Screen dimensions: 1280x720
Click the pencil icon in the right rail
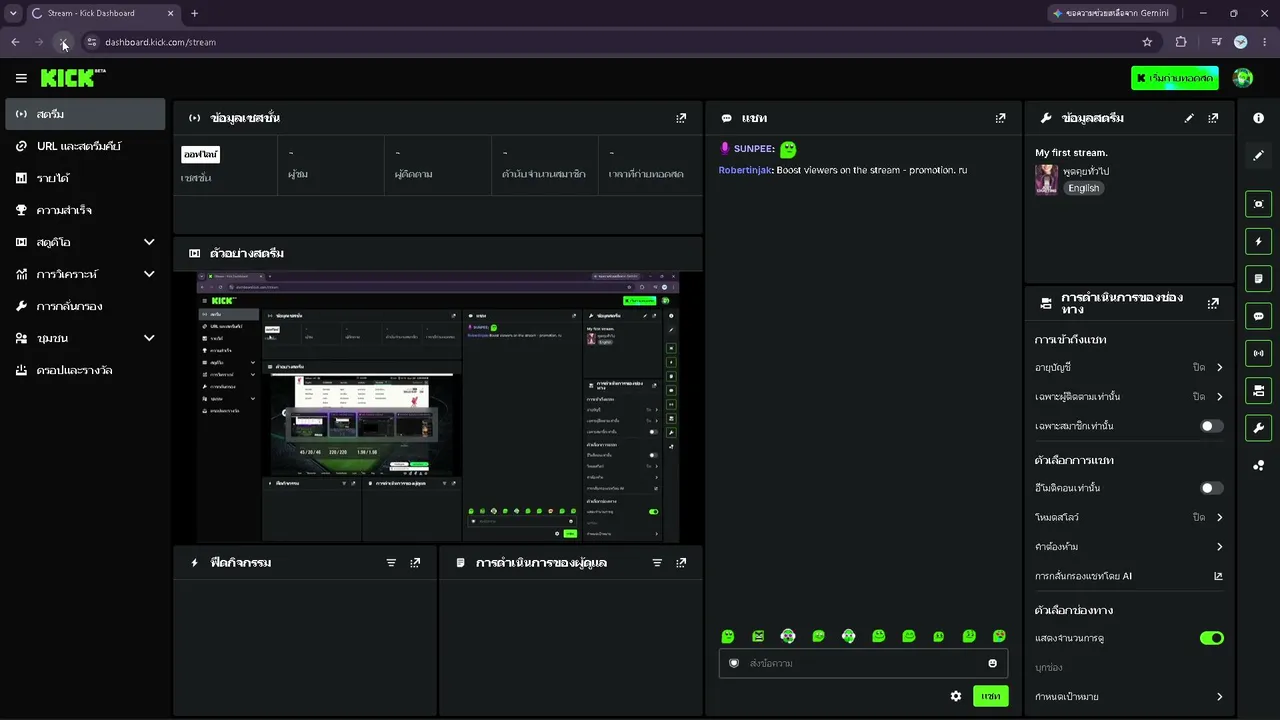pos(1258,155)
